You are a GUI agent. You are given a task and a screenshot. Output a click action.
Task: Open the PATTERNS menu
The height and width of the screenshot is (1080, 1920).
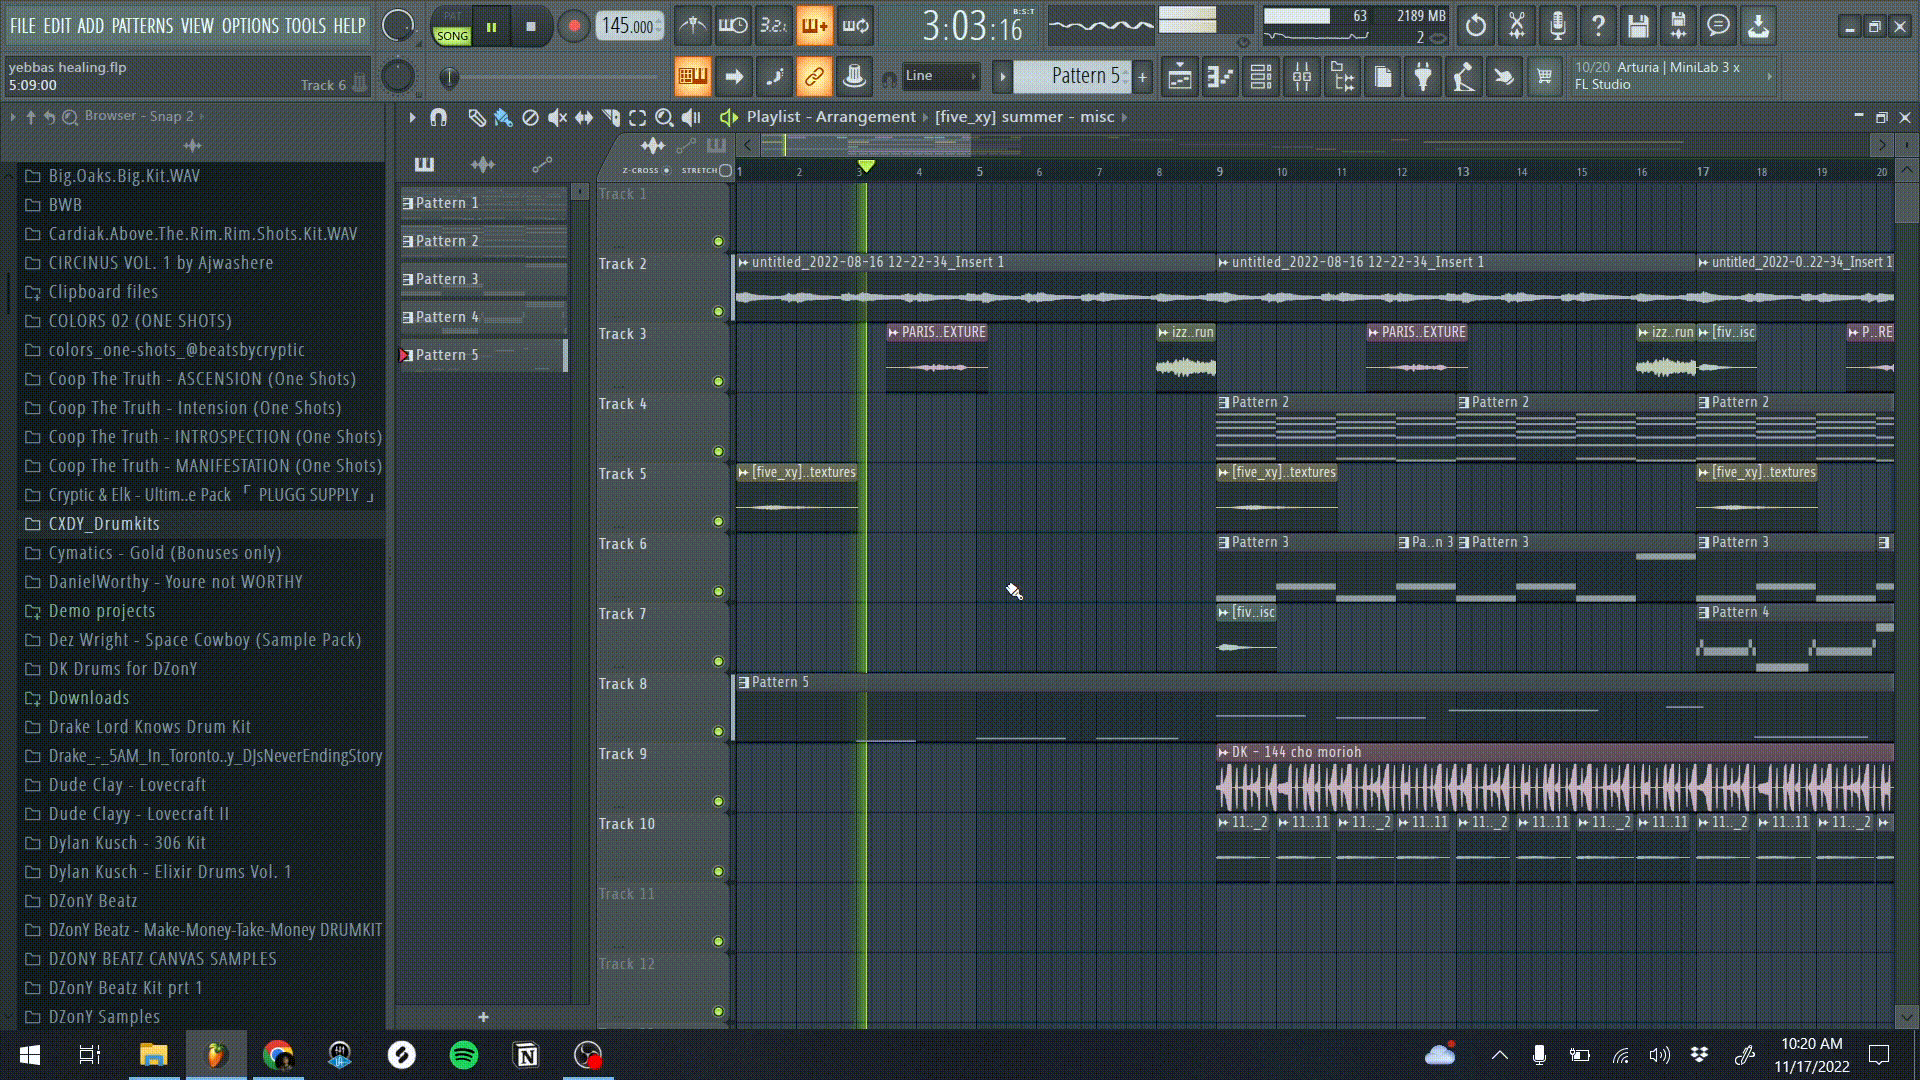coord(142,26)
